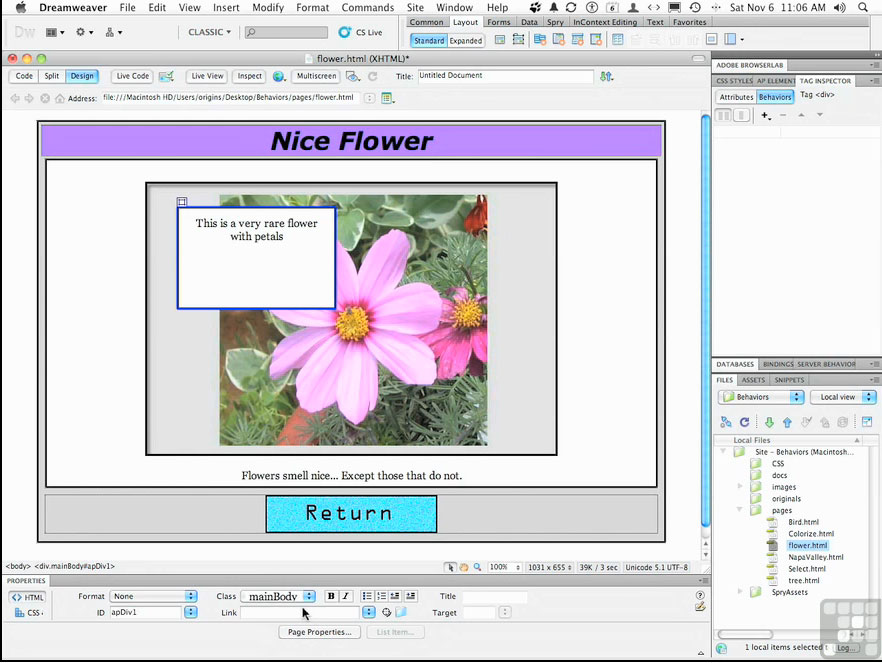
Task: Click the Put Files blue up arrow
Action: click(x=787, y=422)
